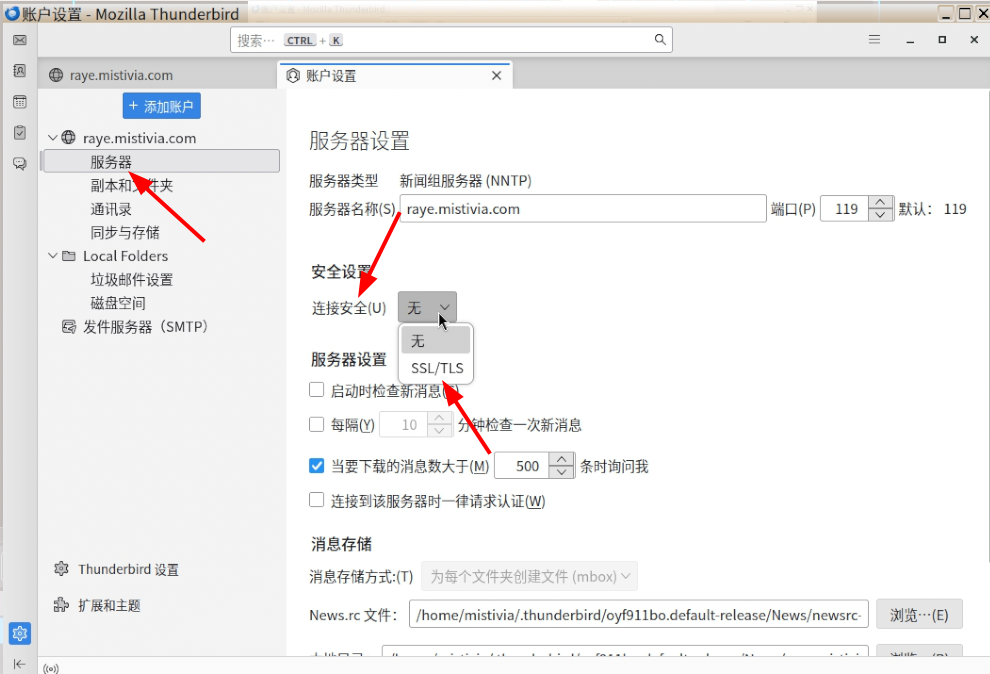The height and width of the screenshot is (674, 990).
Task: Click the online status icon in status bar
Action: (51, 668)
